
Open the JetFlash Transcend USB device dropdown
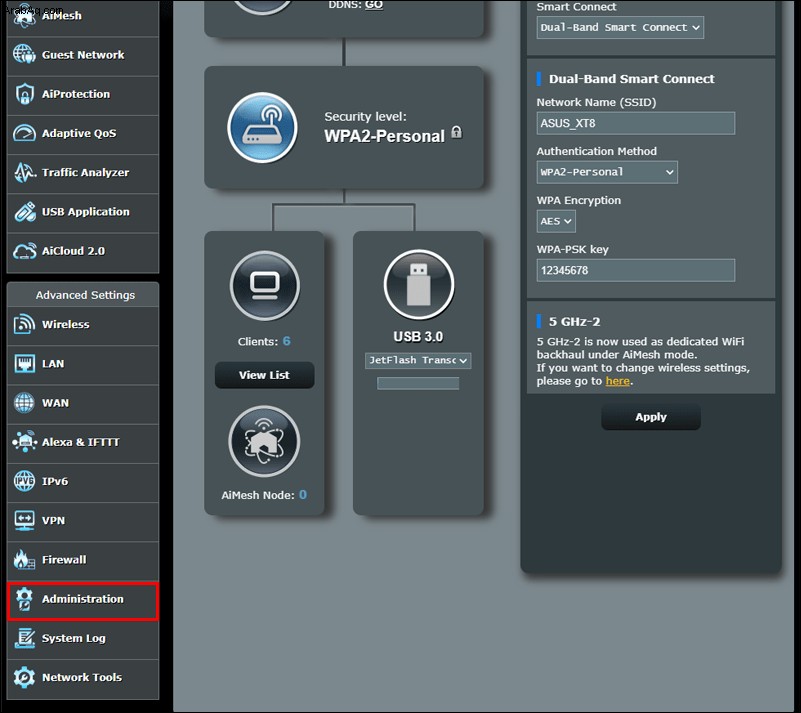coord(418,361)
